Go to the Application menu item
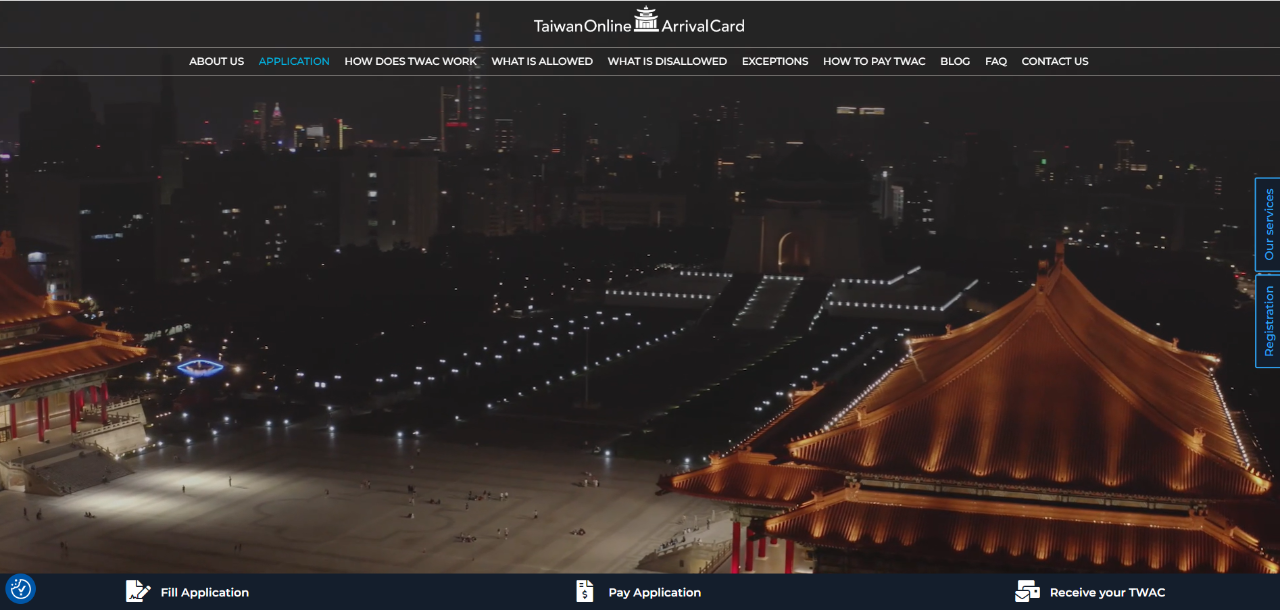Viewport: 1280px width, 610px height. pos(294,62)
